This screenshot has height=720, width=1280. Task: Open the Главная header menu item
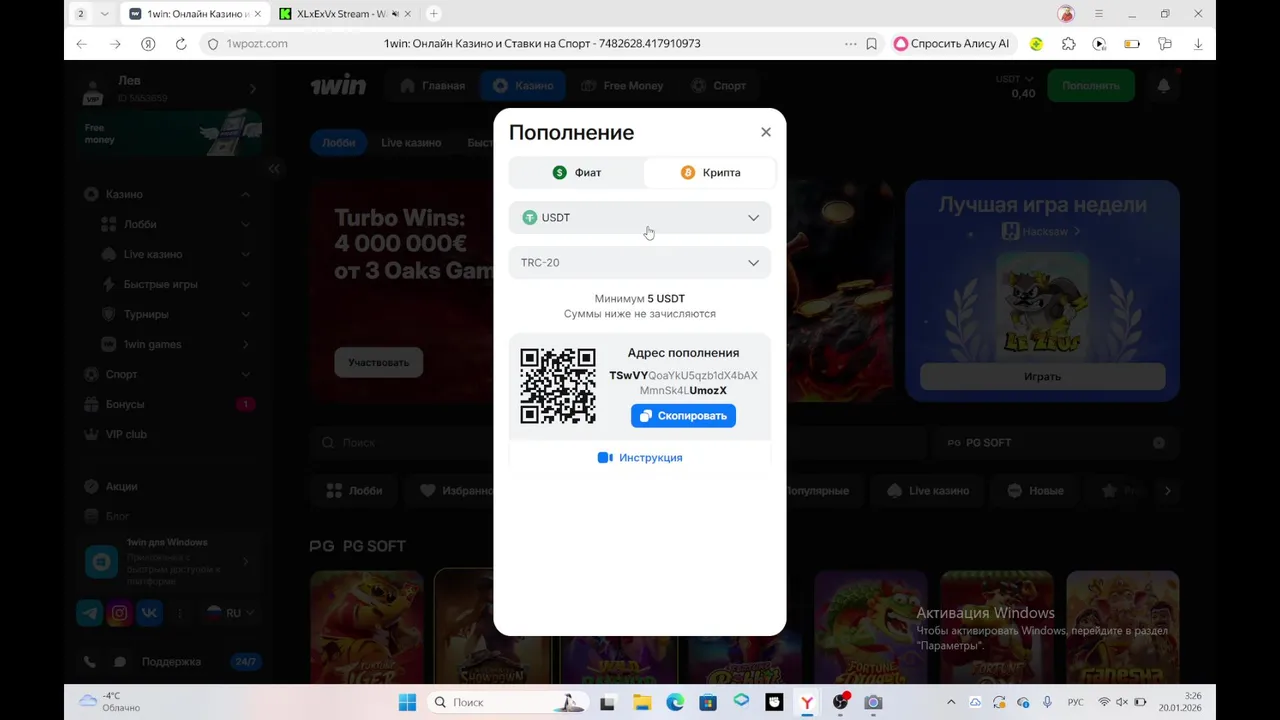pyautogui.click(x=433, y=86)
